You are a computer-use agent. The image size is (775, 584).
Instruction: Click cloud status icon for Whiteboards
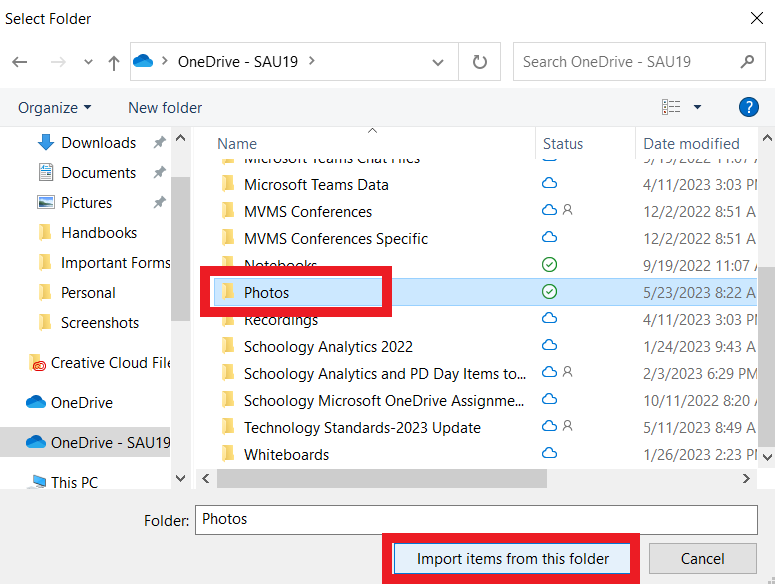click(x=549, y=453)
